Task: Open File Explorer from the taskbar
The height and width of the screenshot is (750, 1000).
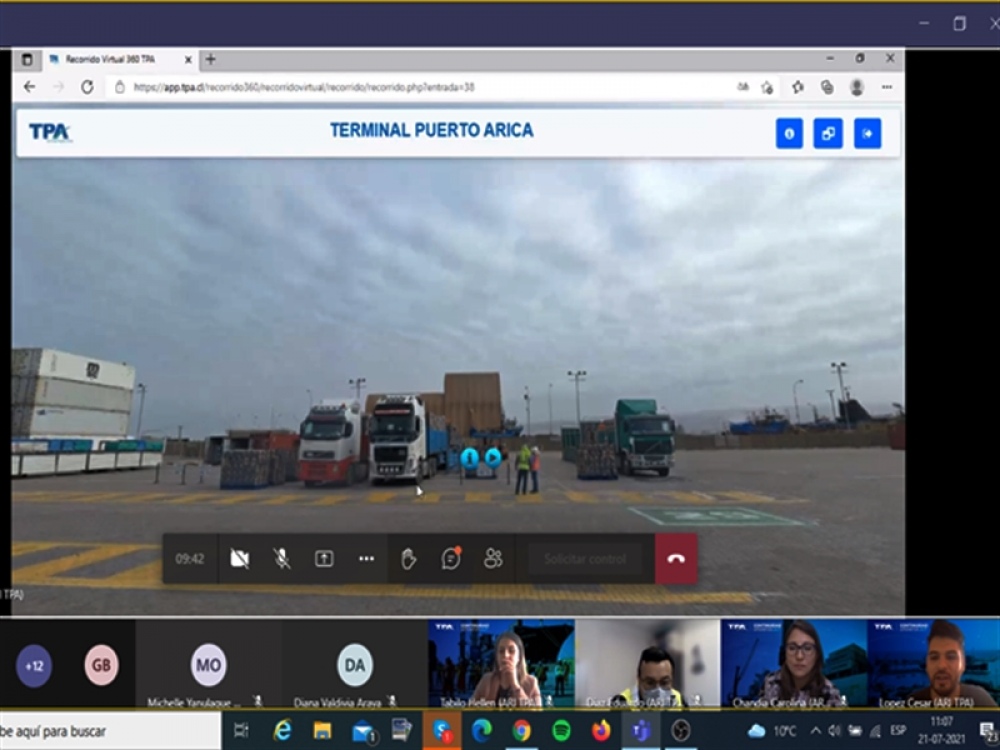Action: coord(322,731)
